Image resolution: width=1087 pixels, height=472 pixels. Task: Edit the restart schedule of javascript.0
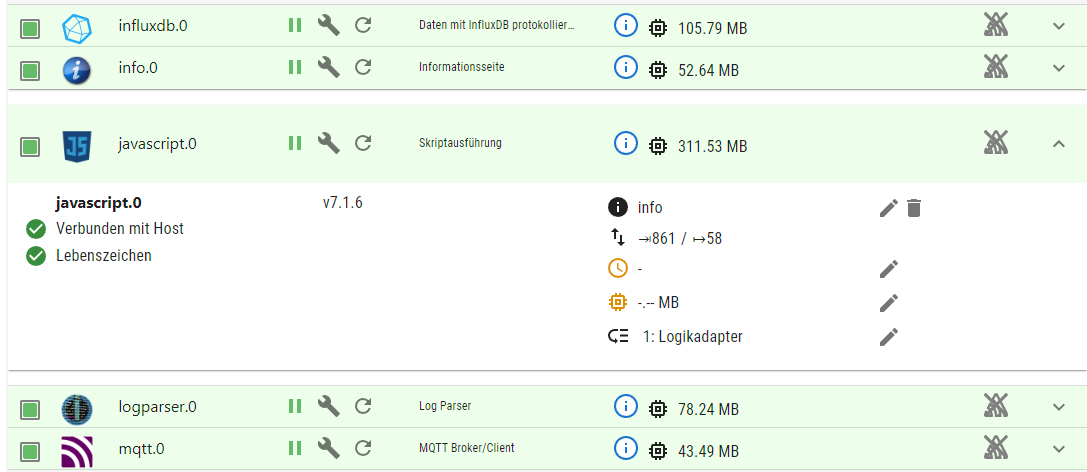click(x=889, y=269)
